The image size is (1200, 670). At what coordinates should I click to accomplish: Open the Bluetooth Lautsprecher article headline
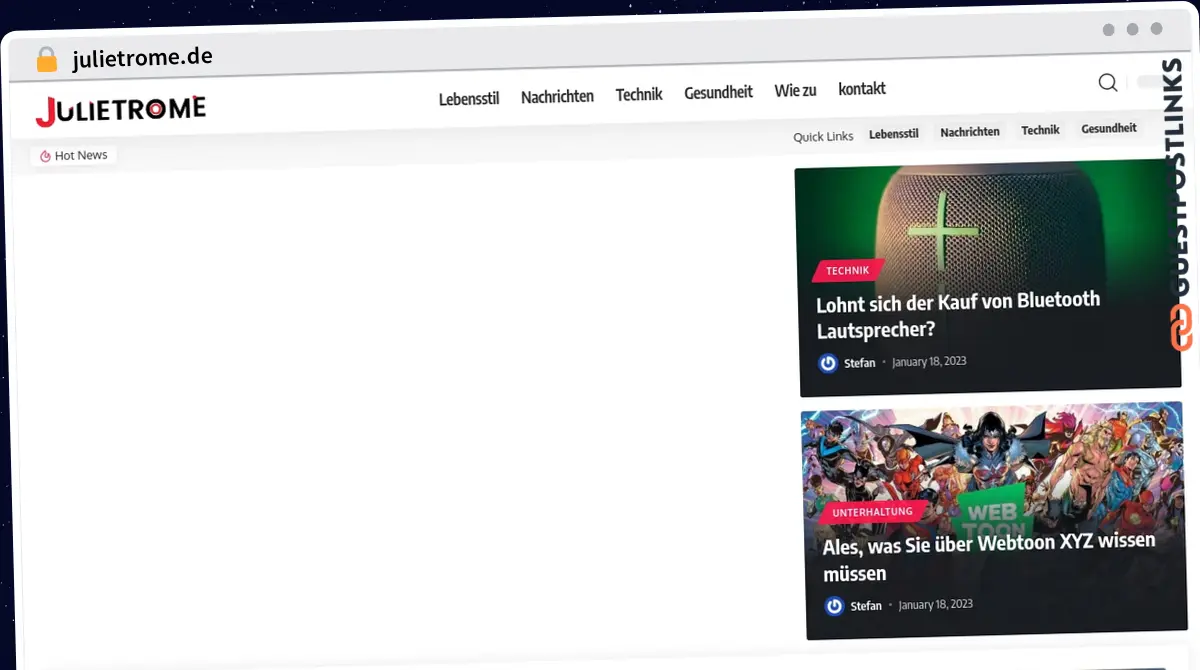(x=957, y=314)
